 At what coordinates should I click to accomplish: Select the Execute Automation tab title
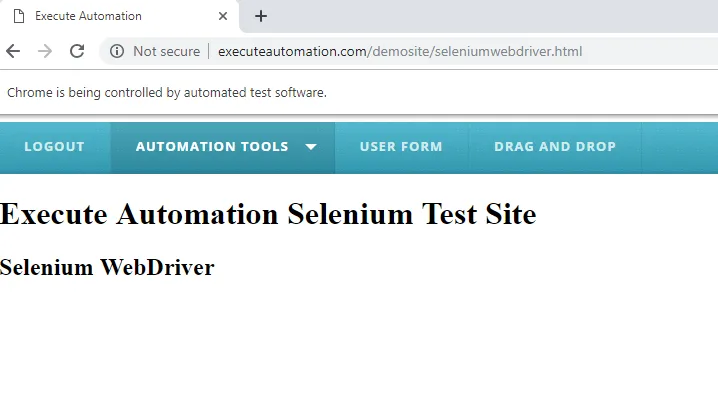click(x=88, y=16)
